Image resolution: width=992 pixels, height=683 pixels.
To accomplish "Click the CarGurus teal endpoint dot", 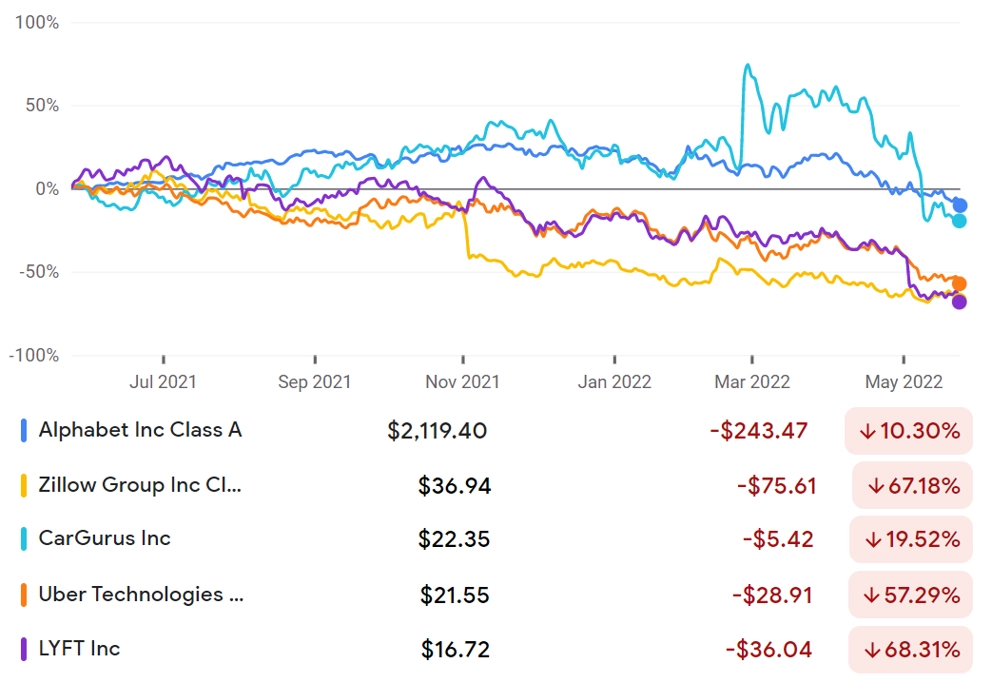I will 959,221.
